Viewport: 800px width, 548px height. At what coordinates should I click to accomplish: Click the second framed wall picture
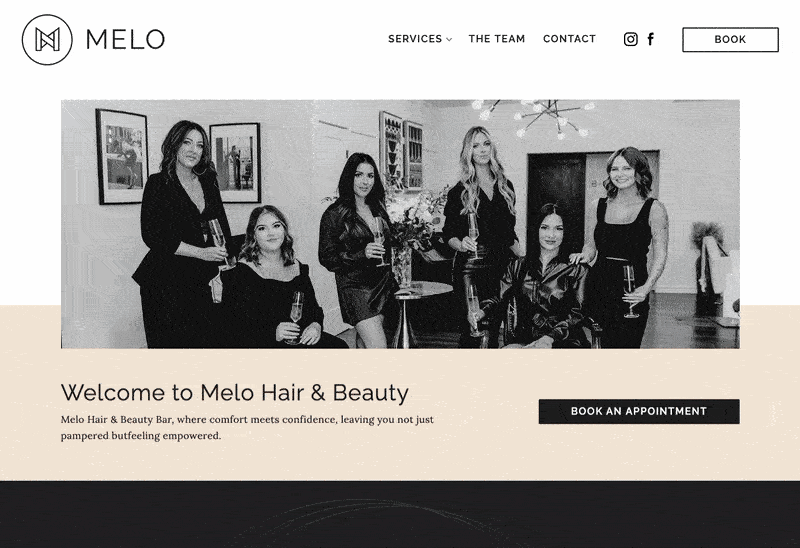(236, 163)
